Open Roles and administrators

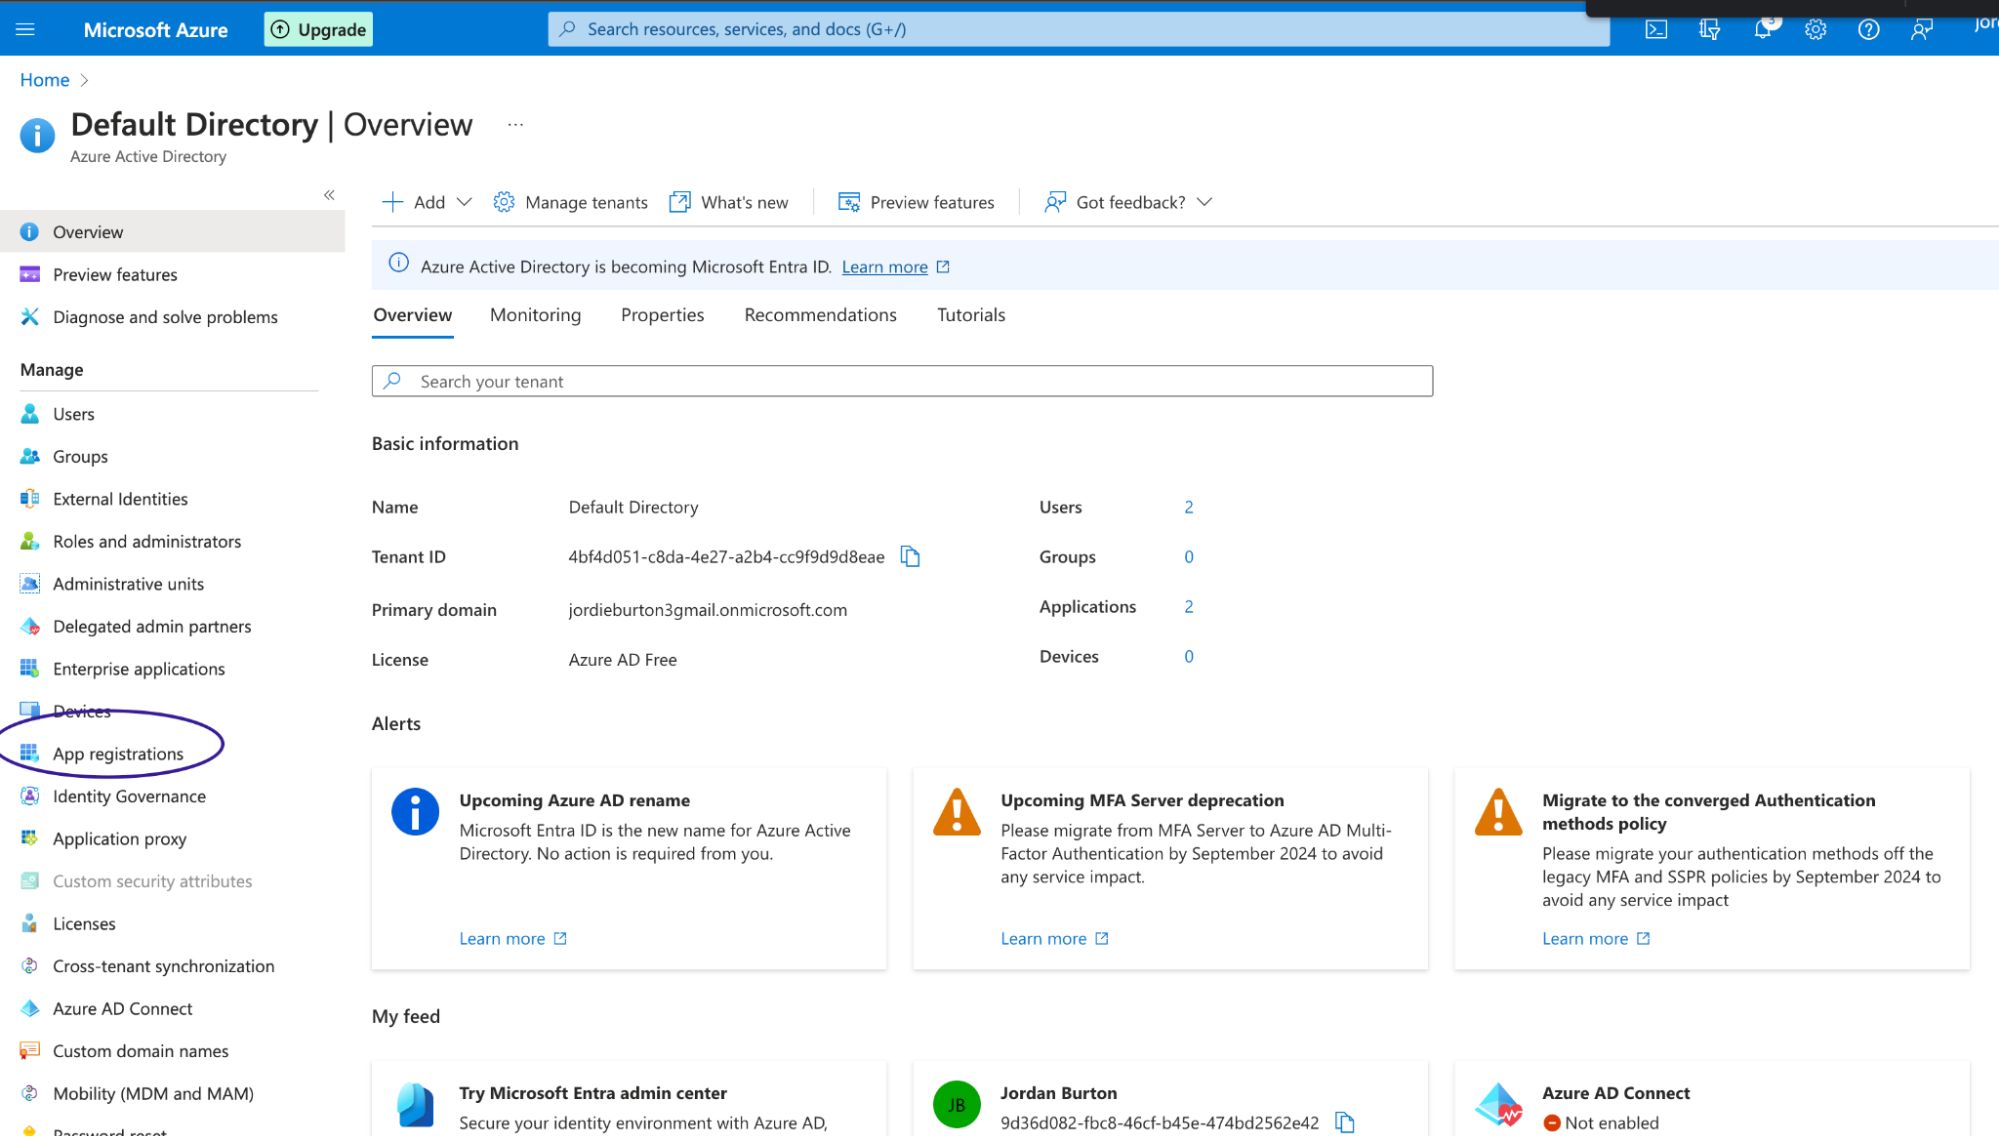pos(147,542)
